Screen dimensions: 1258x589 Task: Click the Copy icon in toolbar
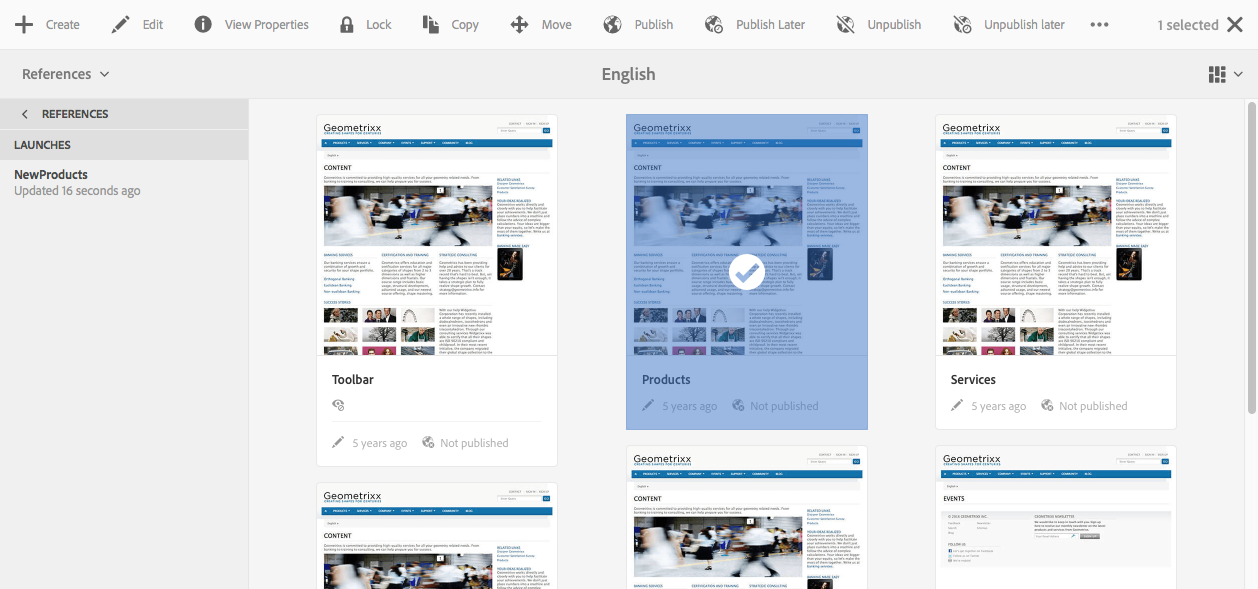[431, 24]
